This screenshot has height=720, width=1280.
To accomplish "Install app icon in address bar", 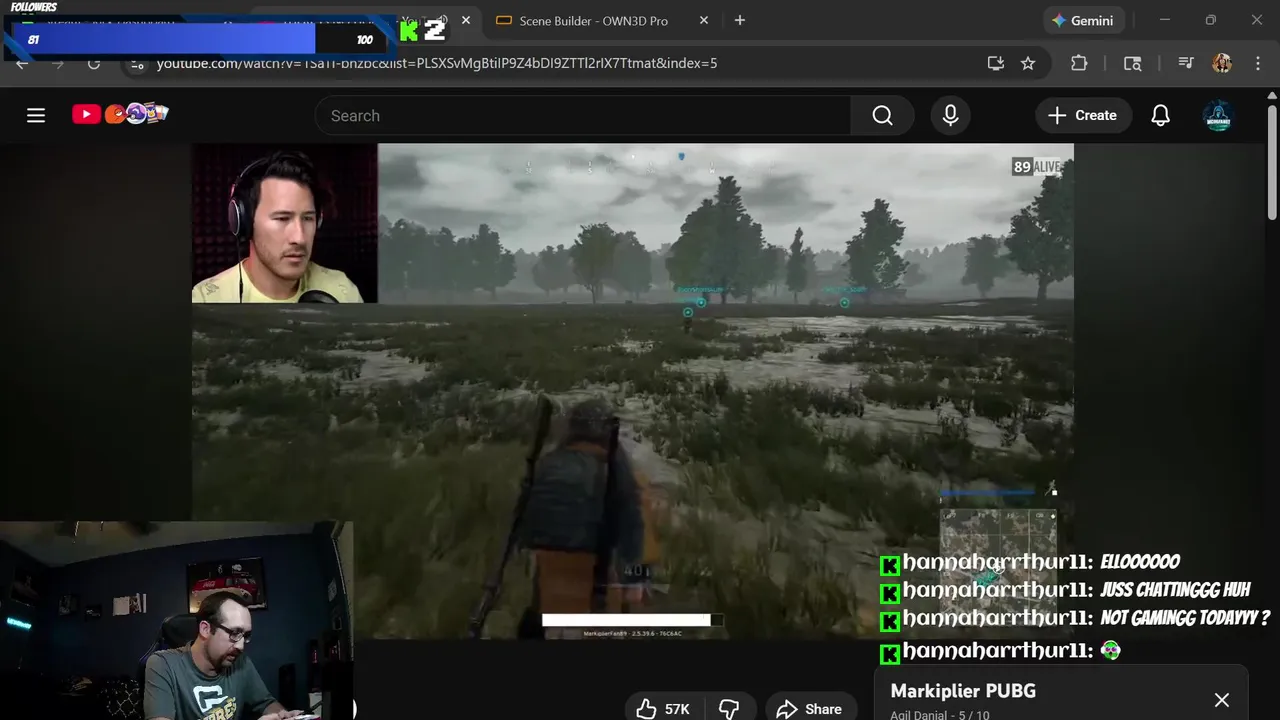I will [995, 63].
